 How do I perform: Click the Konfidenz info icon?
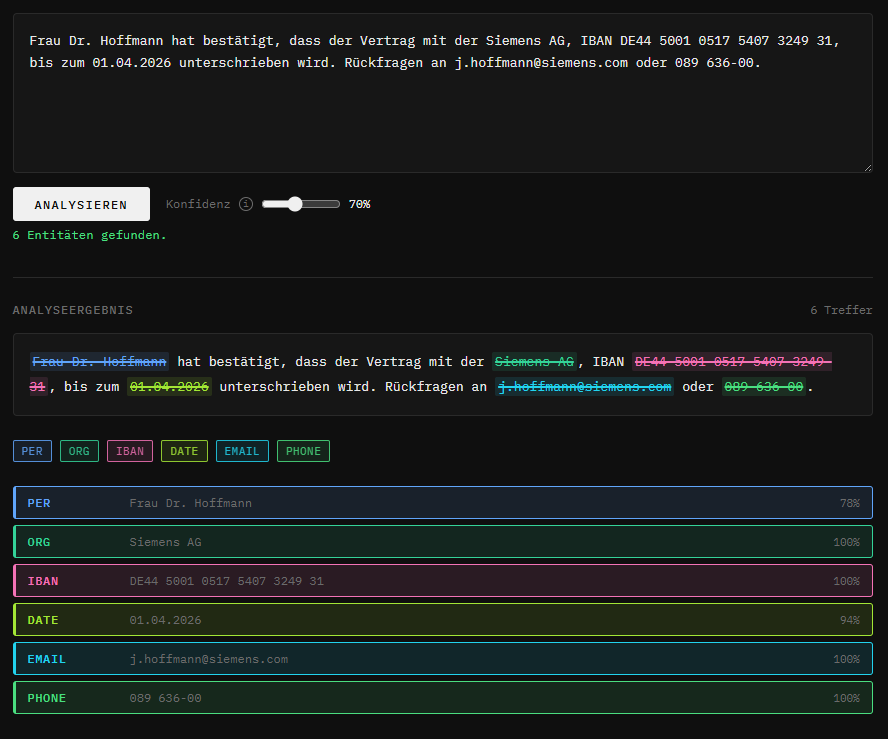[x=246, y=204]
